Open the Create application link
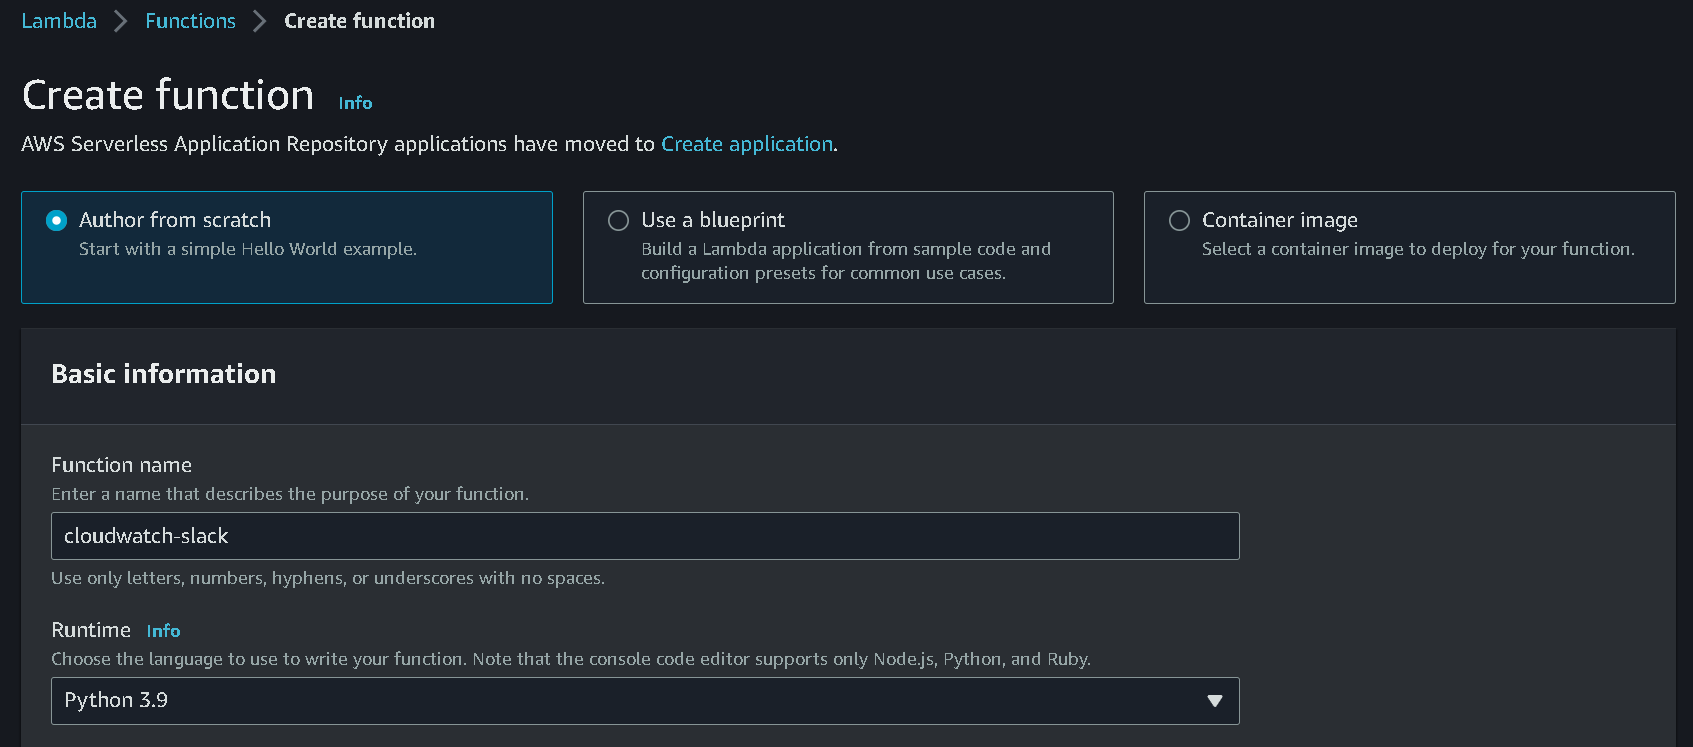 pyautogui.click(x=746, y=144)
